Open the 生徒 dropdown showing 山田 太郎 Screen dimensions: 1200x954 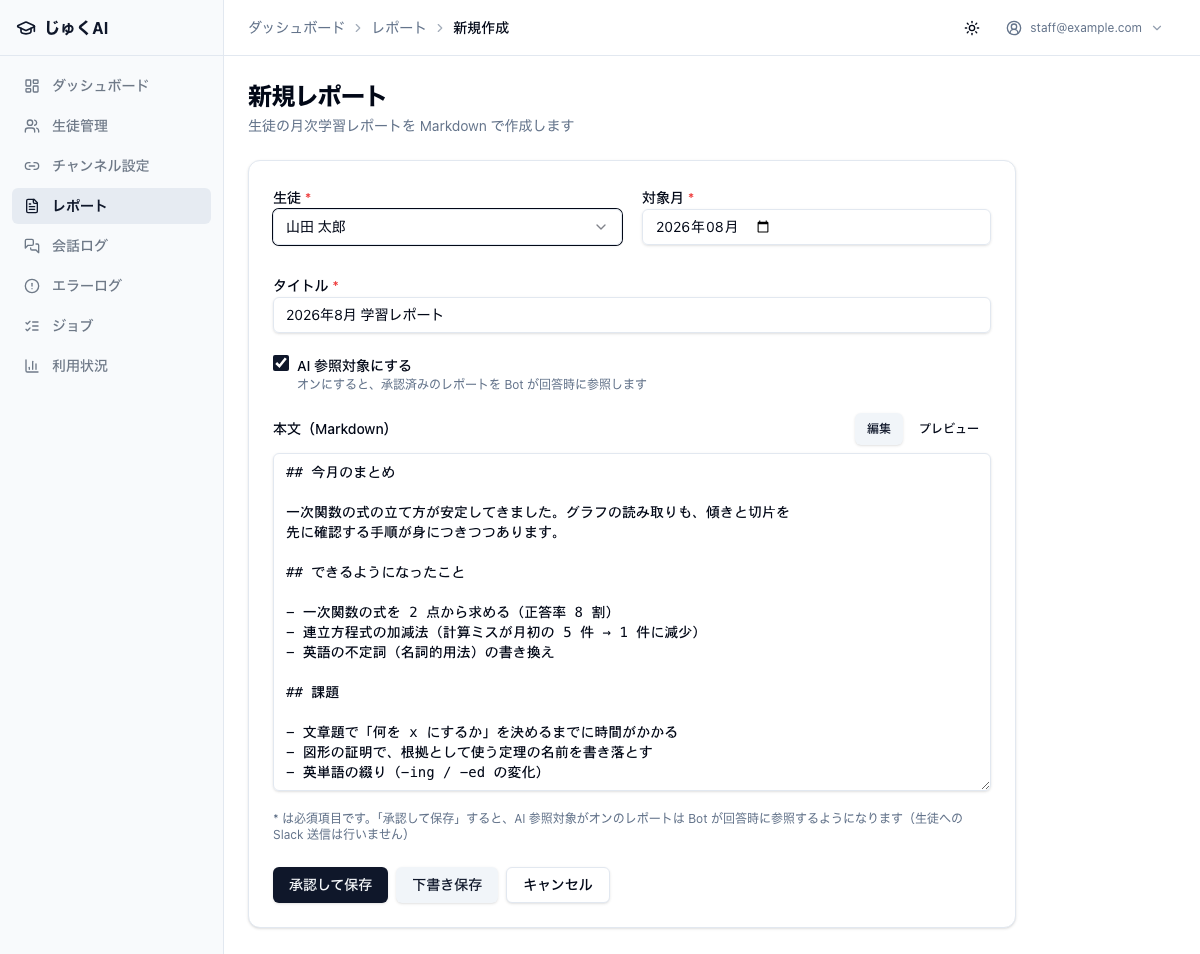point(447,227)
